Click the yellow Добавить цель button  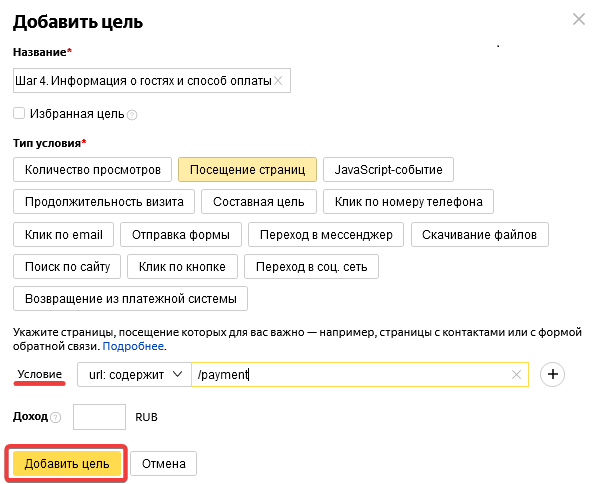click(x=67, y=464)
